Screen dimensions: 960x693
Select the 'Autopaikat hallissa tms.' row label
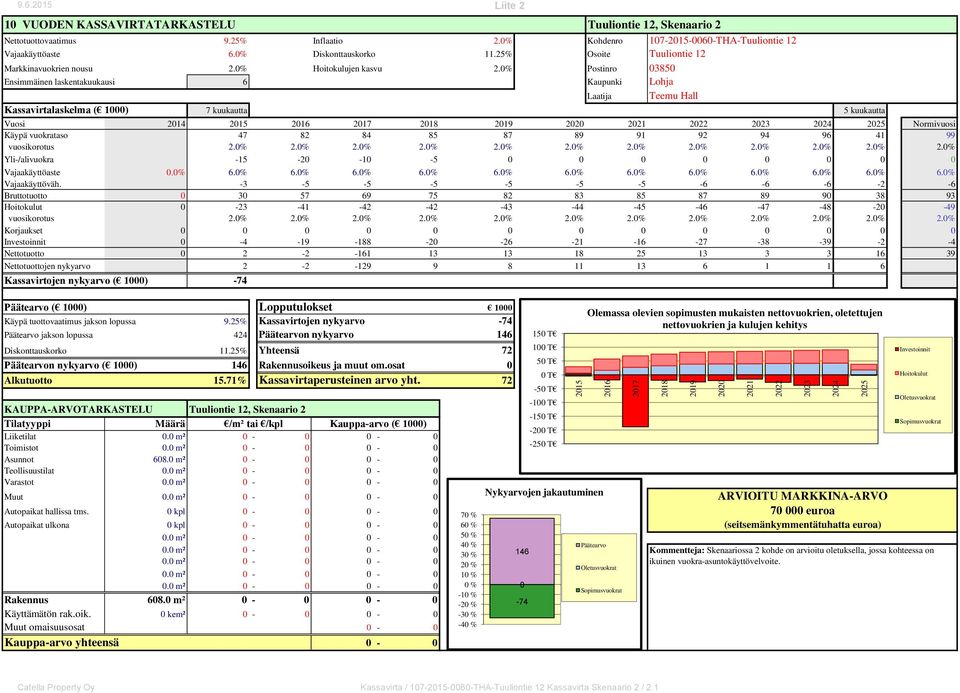click(x=47, y=512)
